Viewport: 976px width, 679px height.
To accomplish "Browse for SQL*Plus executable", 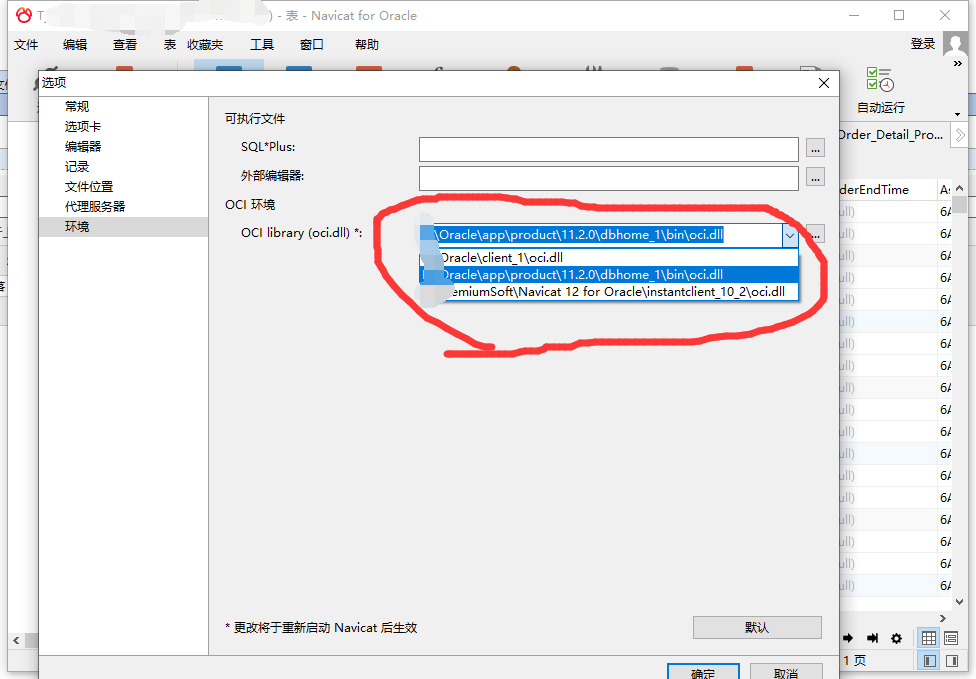I will pyautogui.click(x=815, y=148).
